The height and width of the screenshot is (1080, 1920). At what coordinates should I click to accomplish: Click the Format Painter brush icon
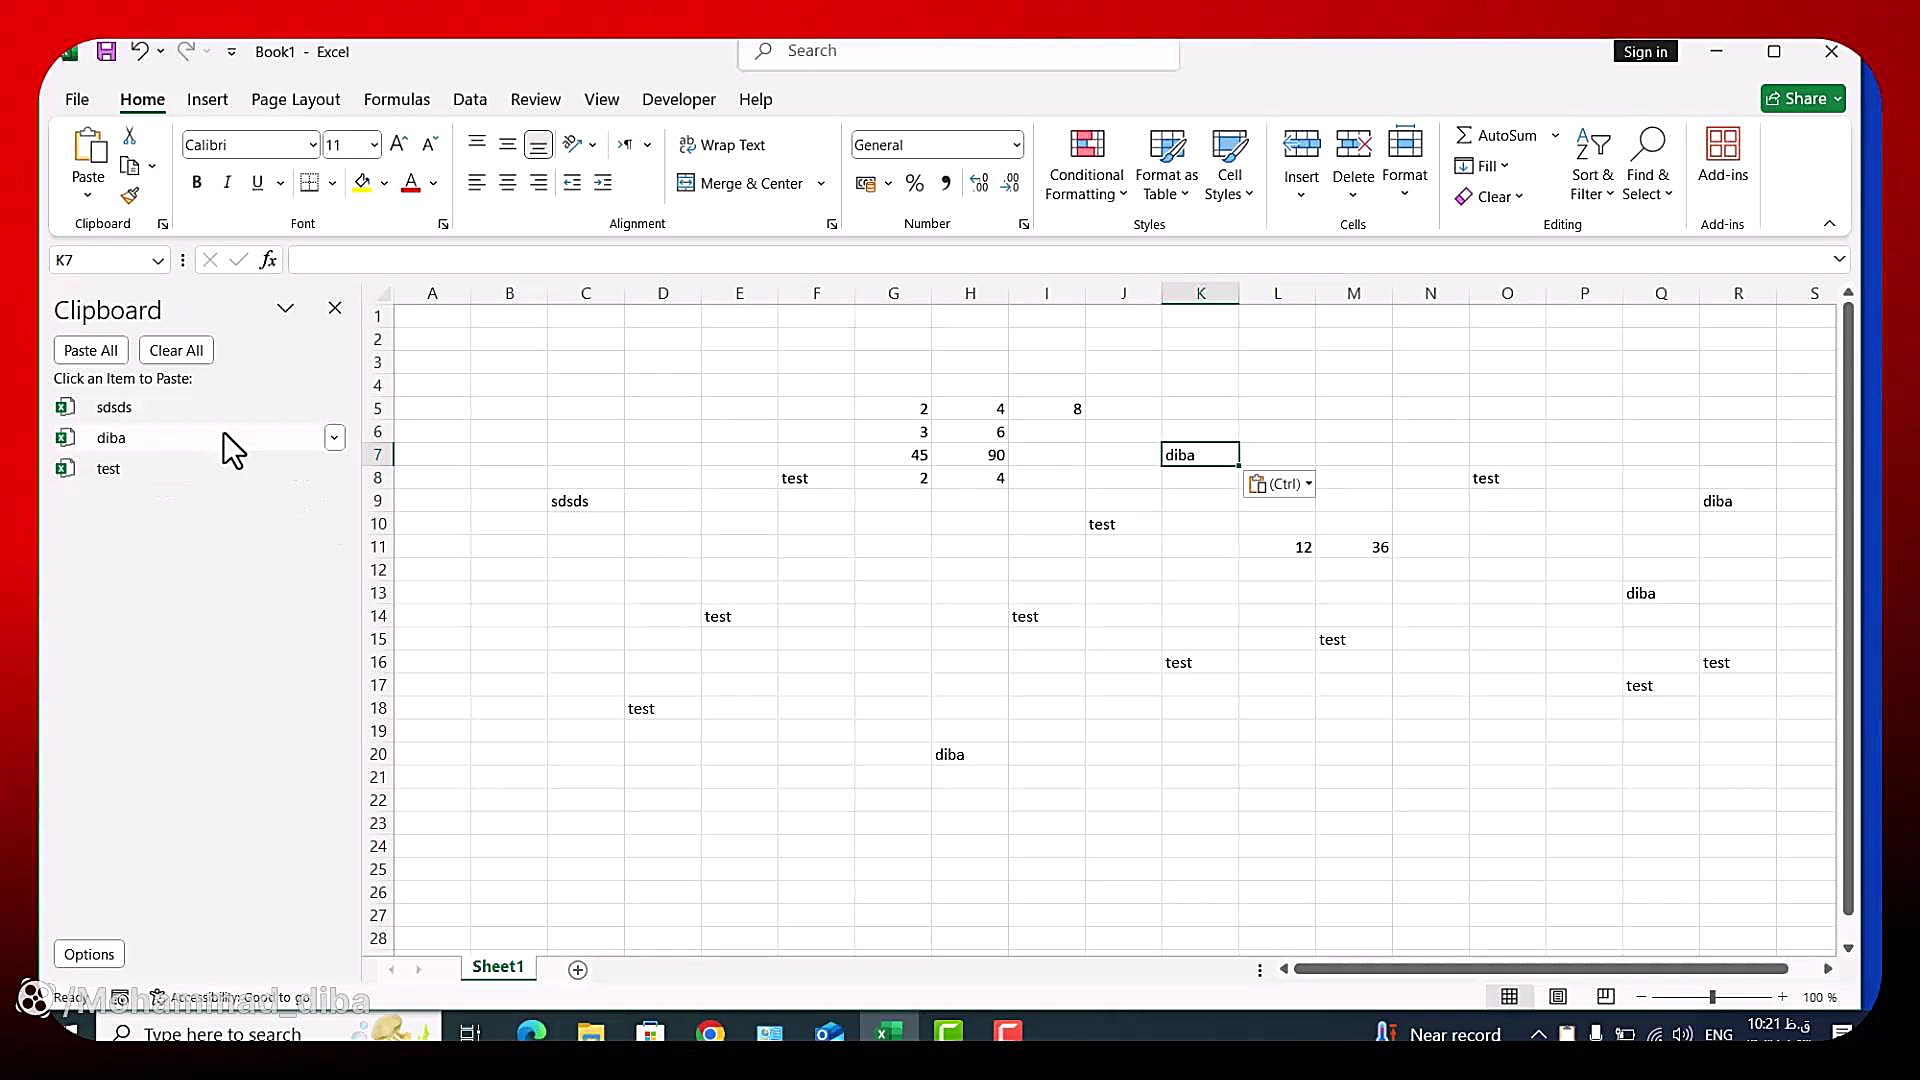coord(130,196)
